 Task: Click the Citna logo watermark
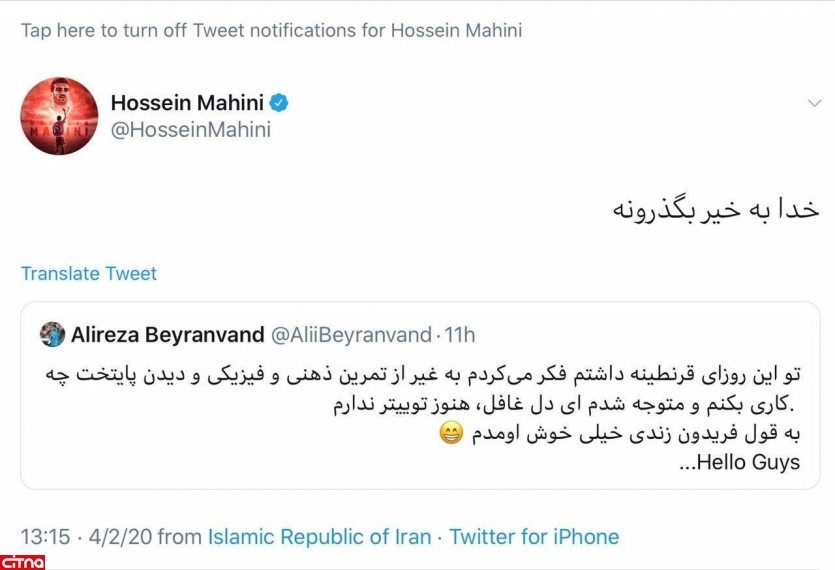point(23,560)
